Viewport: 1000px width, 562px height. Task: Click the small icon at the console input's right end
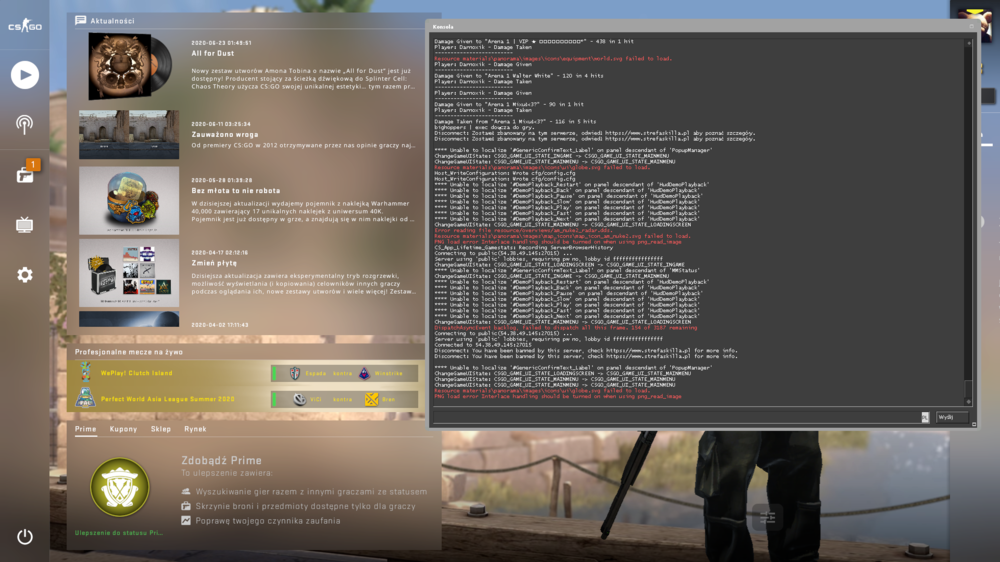point(925,417)
